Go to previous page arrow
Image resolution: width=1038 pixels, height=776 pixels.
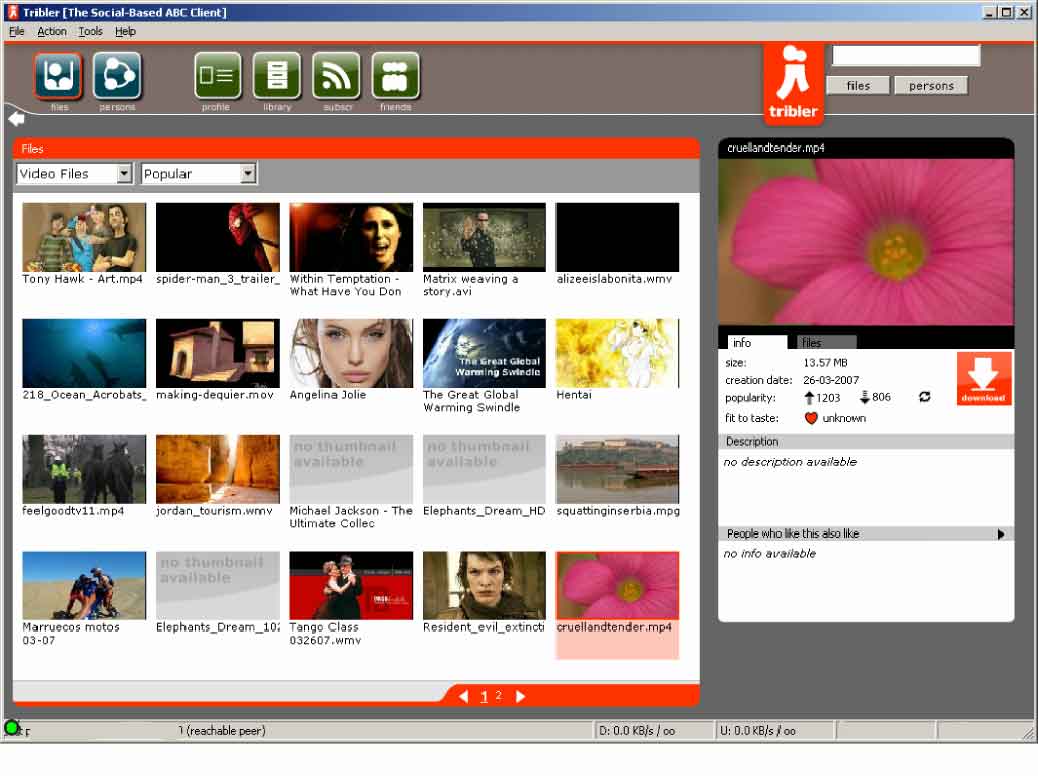463,696
